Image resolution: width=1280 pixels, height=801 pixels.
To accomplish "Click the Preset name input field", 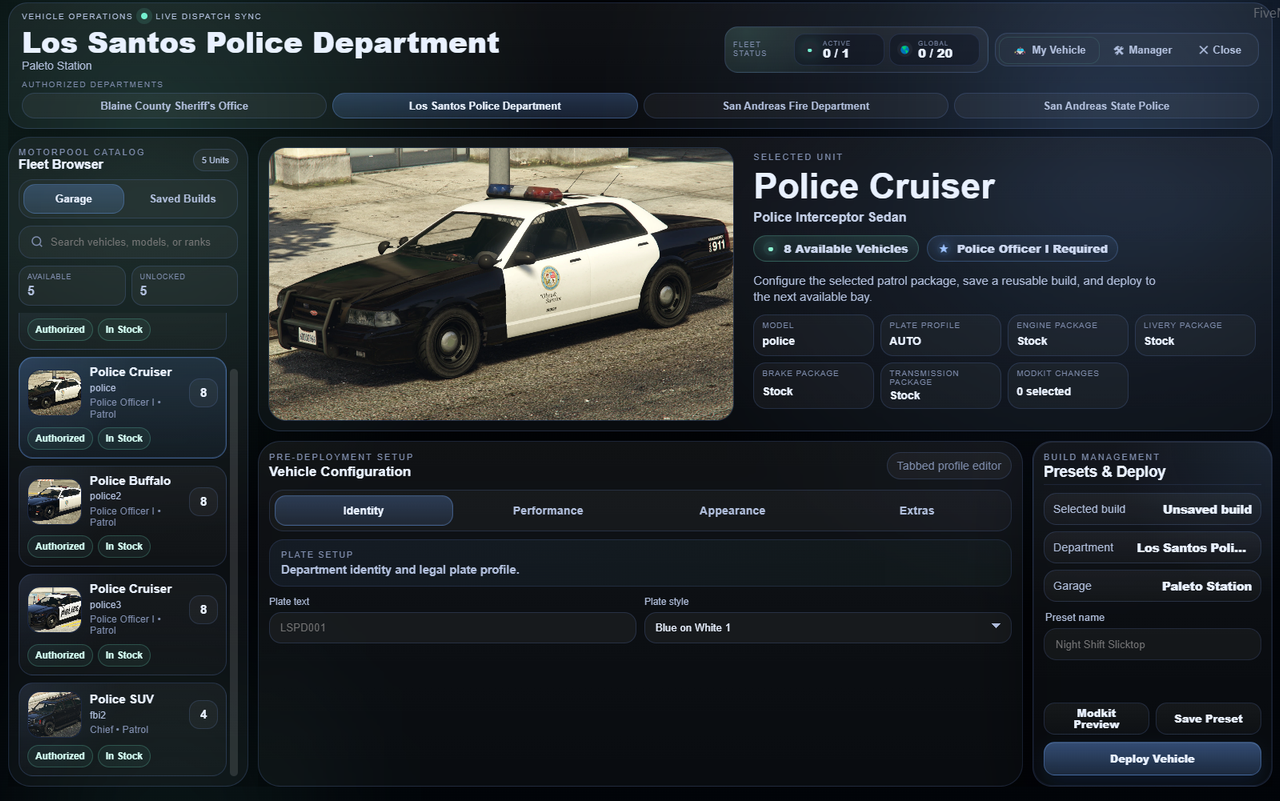I will point(1152,644).
